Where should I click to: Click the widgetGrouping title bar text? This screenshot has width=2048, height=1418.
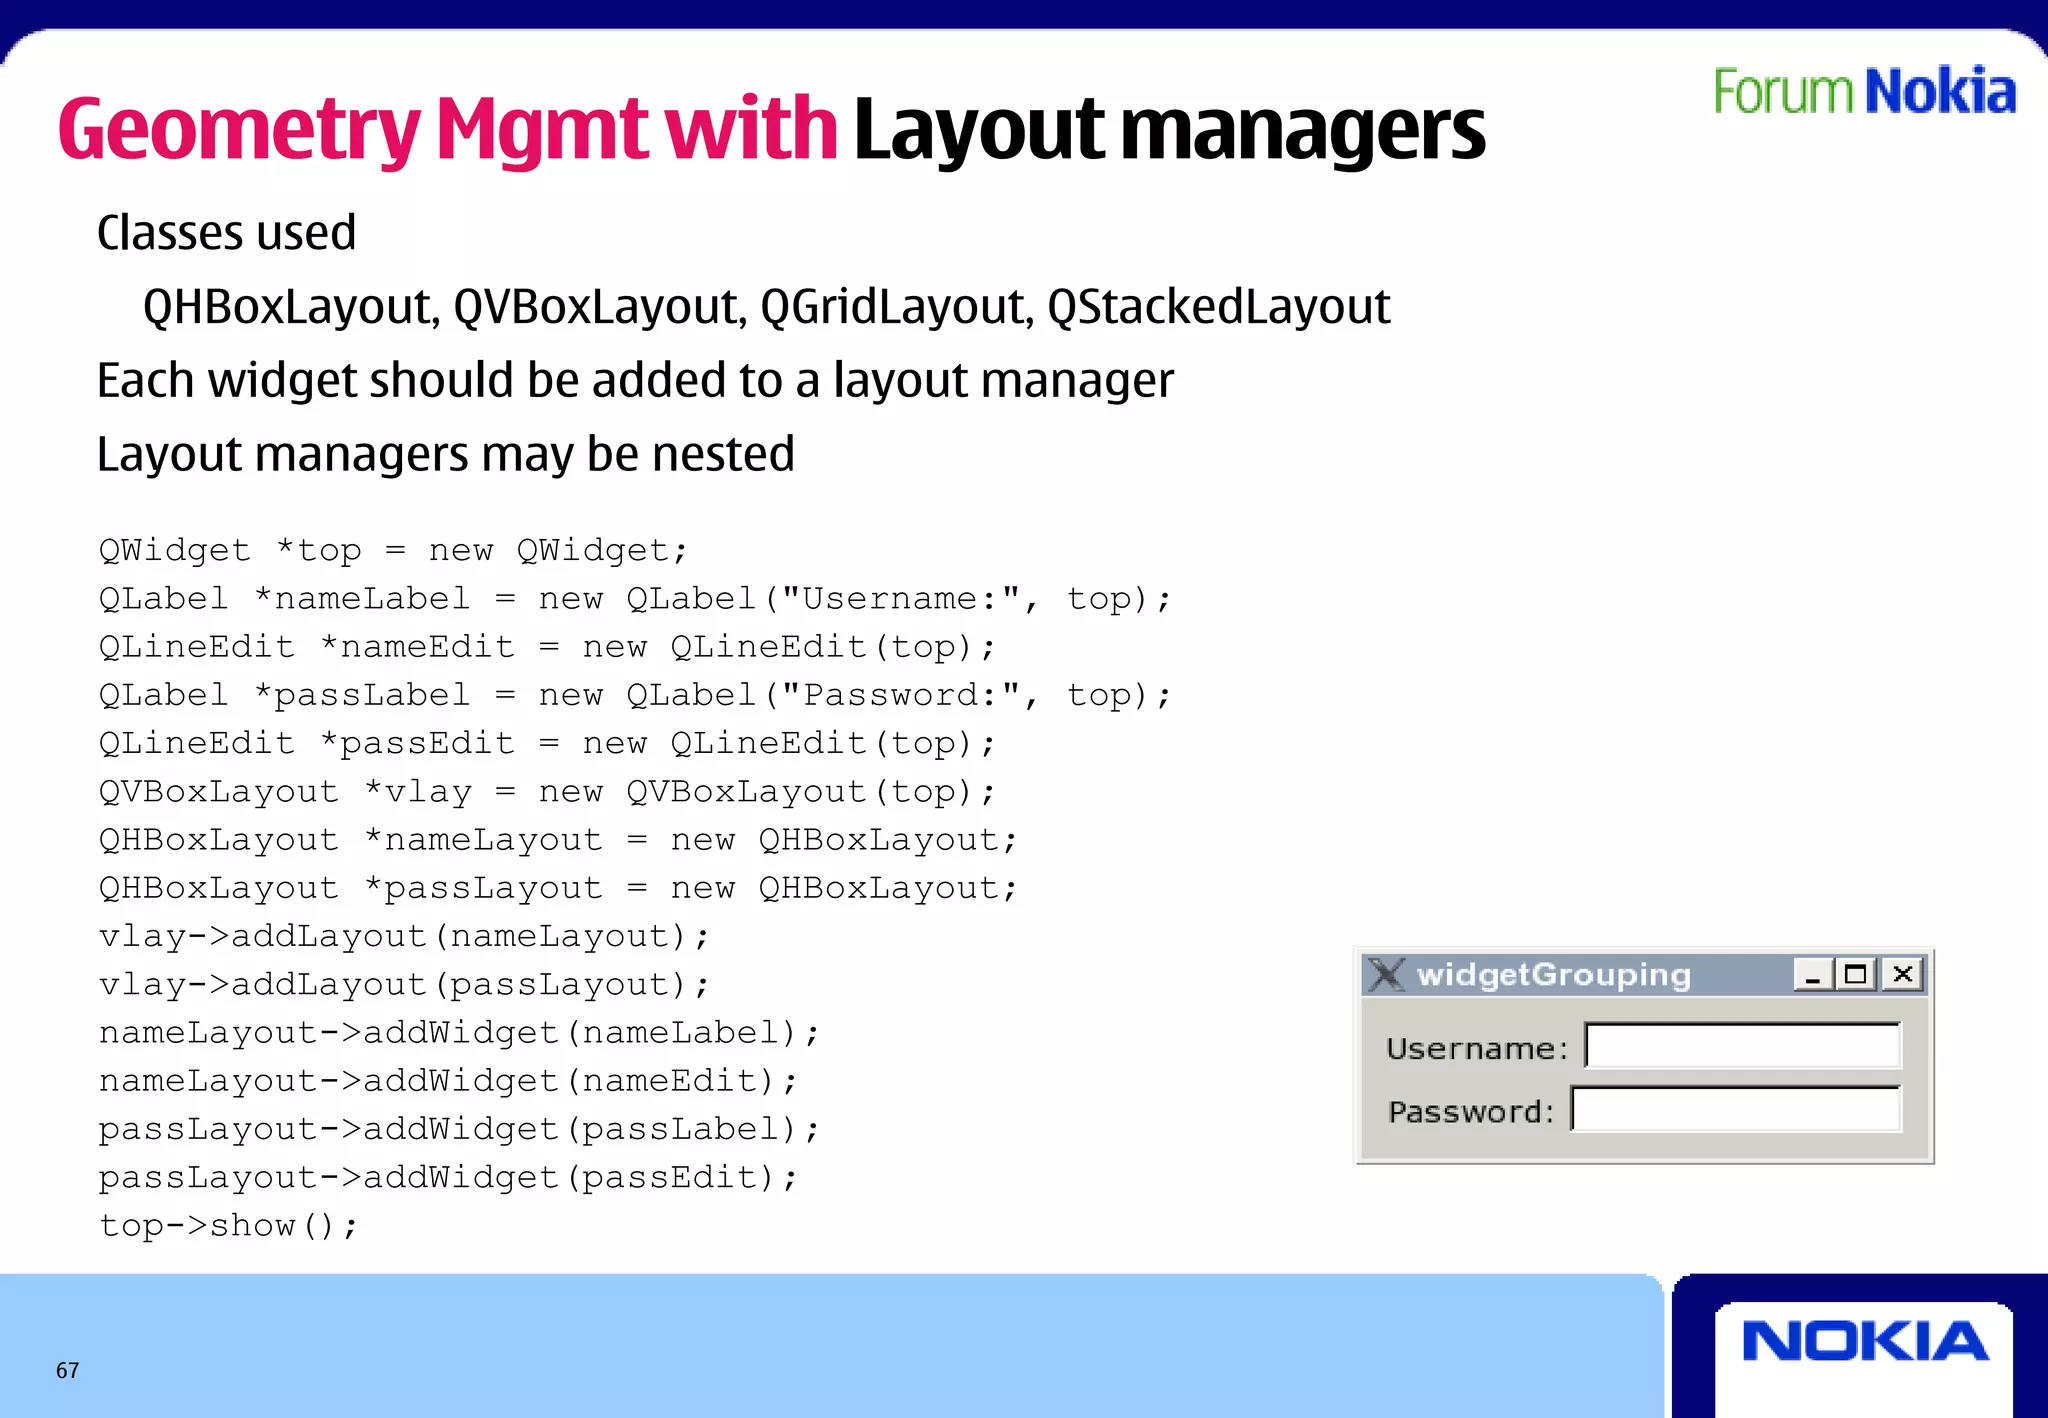pyautogui.click(x=1554, y=975)
